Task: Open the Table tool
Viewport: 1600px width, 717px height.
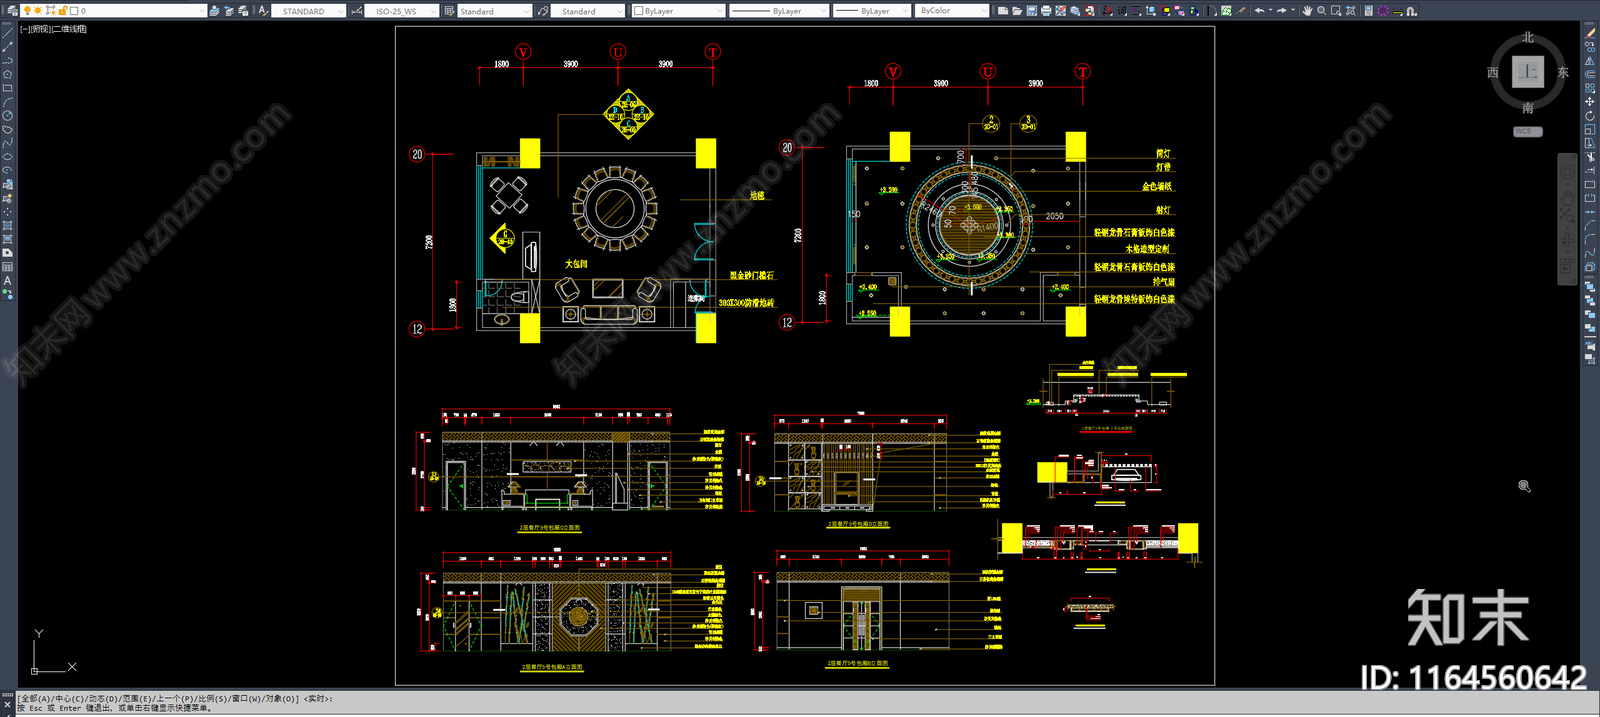Action: pos(8,267)
